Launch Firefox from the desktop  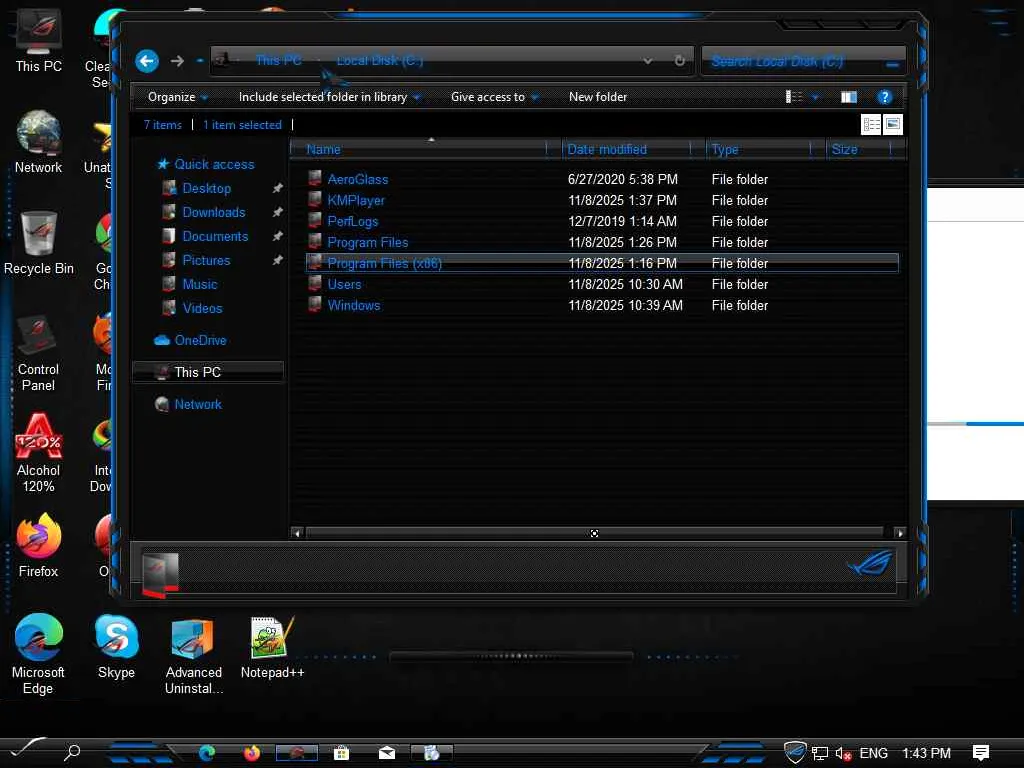point(39,547)
